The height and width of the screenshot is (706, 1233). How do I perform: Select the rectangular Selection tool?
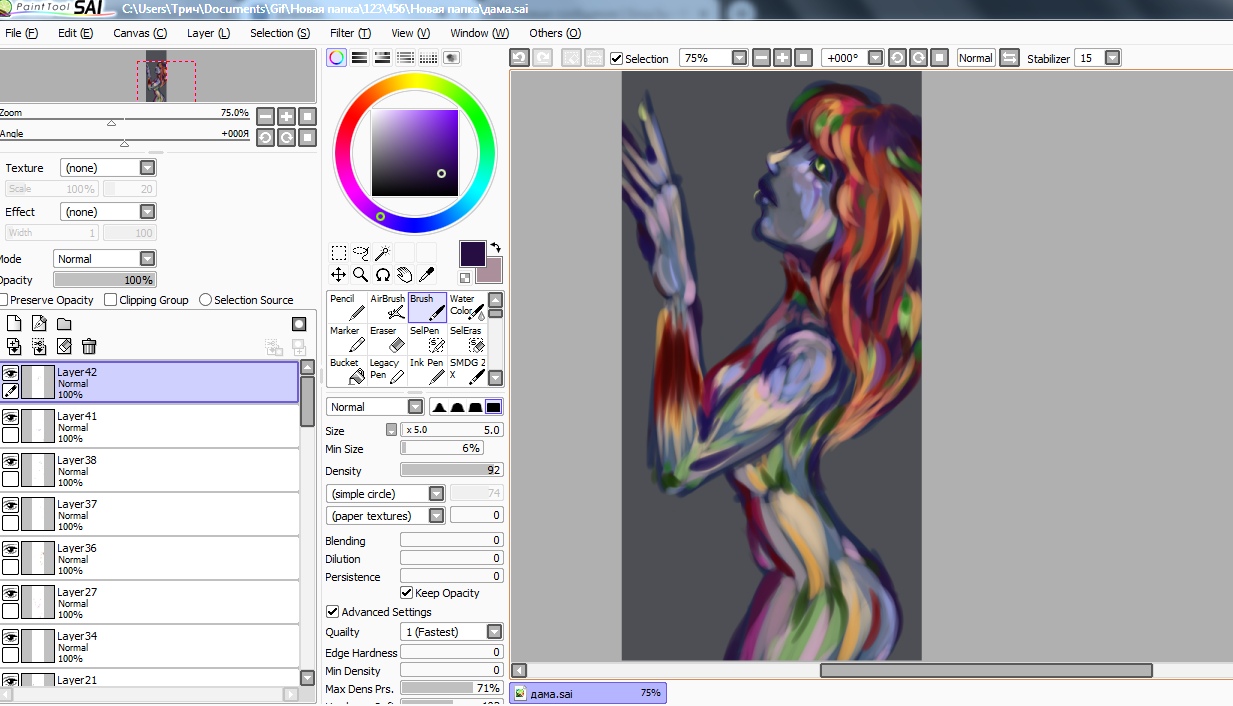pyautogui.click(x=339, y=253)
